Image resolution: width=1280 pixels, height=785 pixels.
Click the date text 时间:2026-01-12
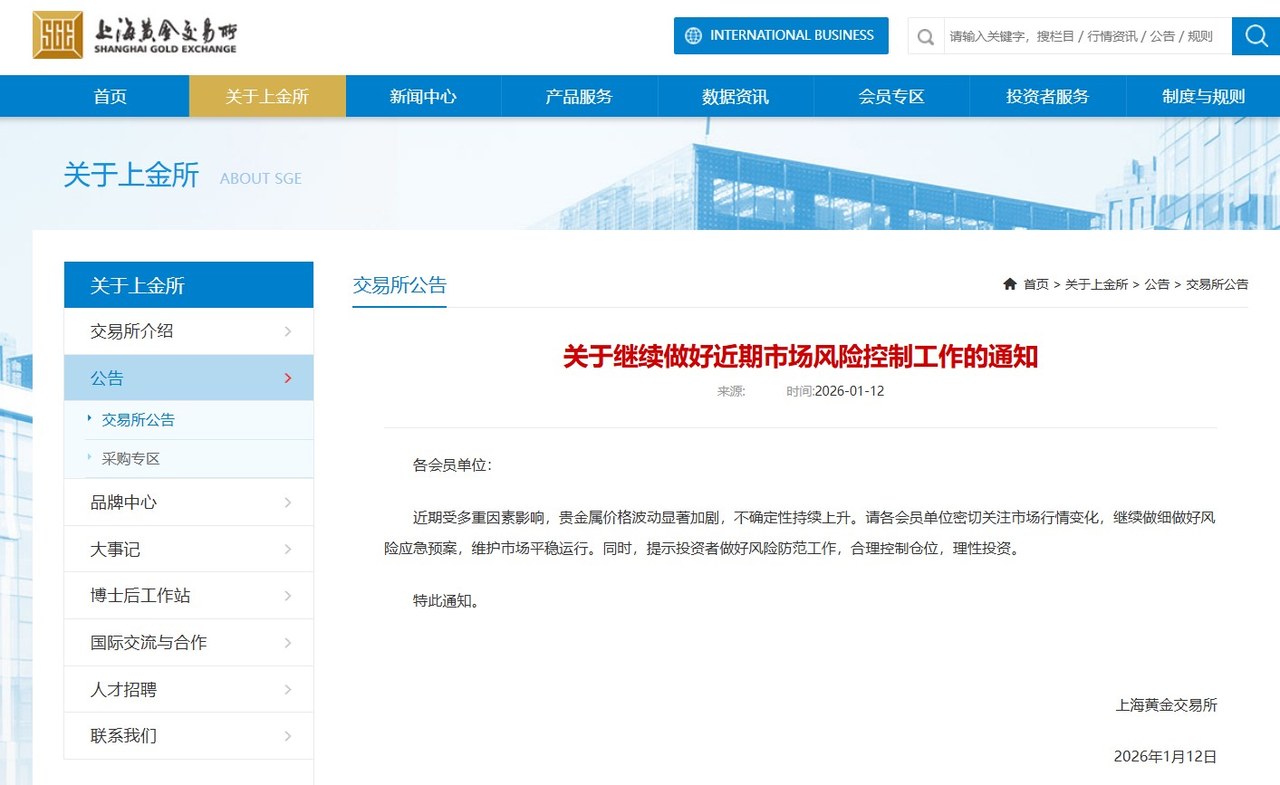(835, 391)
